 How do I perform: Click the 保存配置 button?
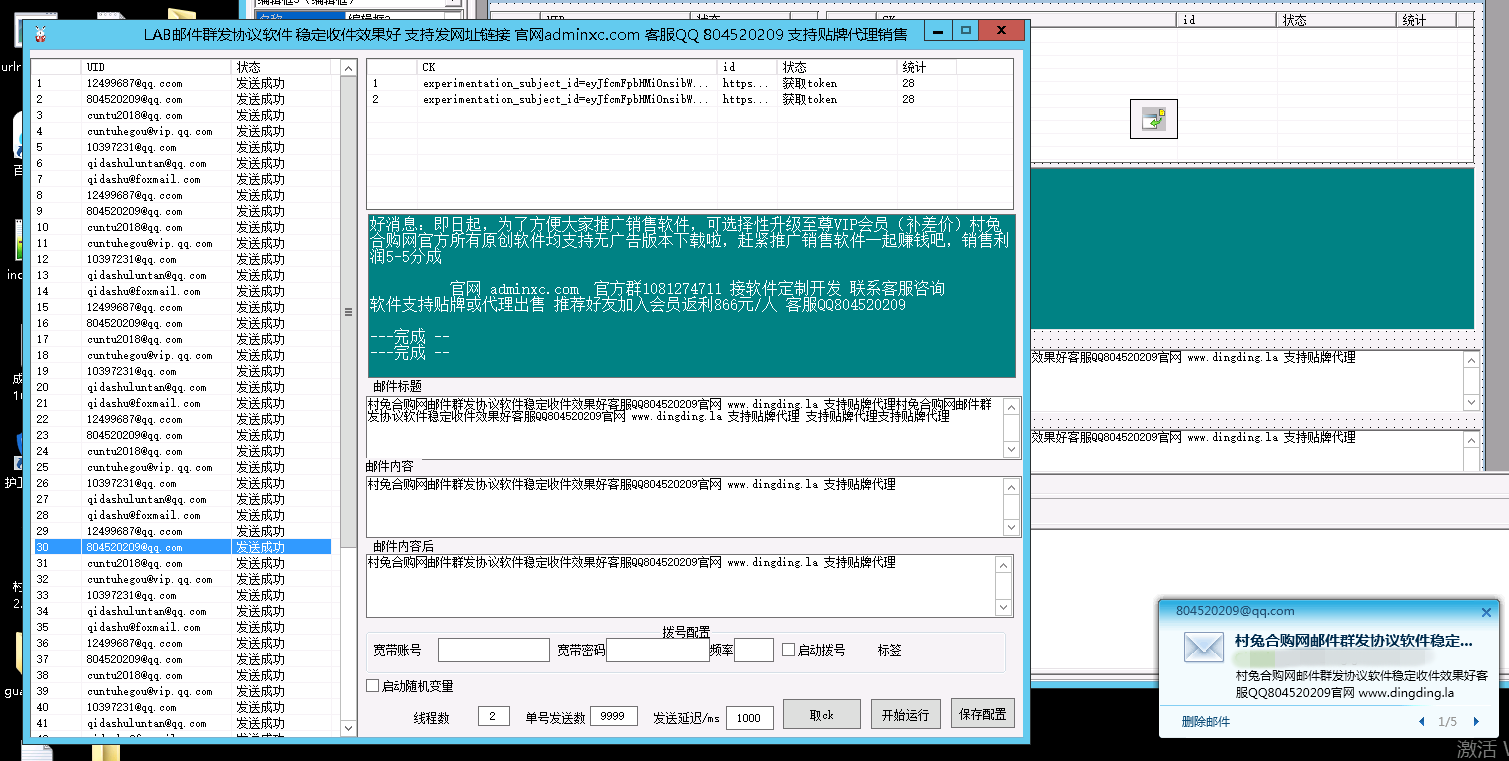coord(982,714)
